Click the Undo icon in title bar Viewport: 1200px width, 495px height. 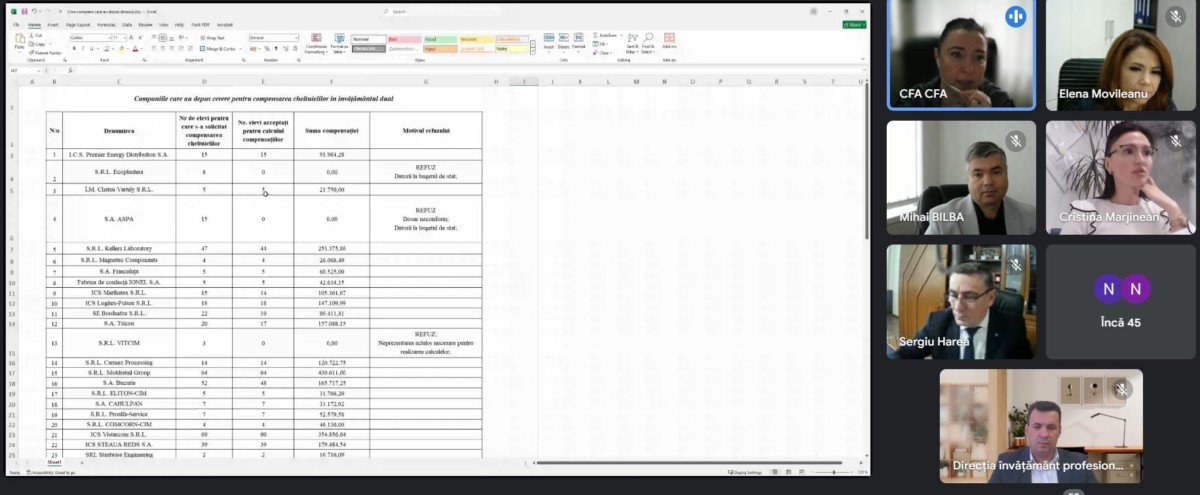(34, 11)
